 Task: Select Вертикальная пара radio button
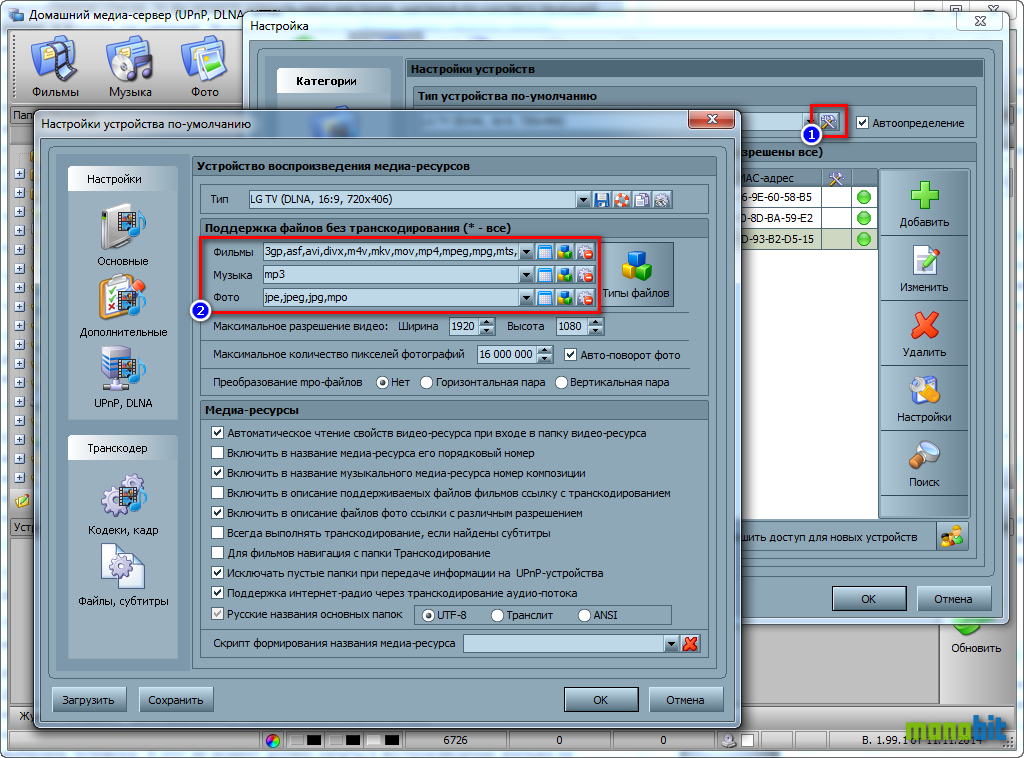[561, 383]
